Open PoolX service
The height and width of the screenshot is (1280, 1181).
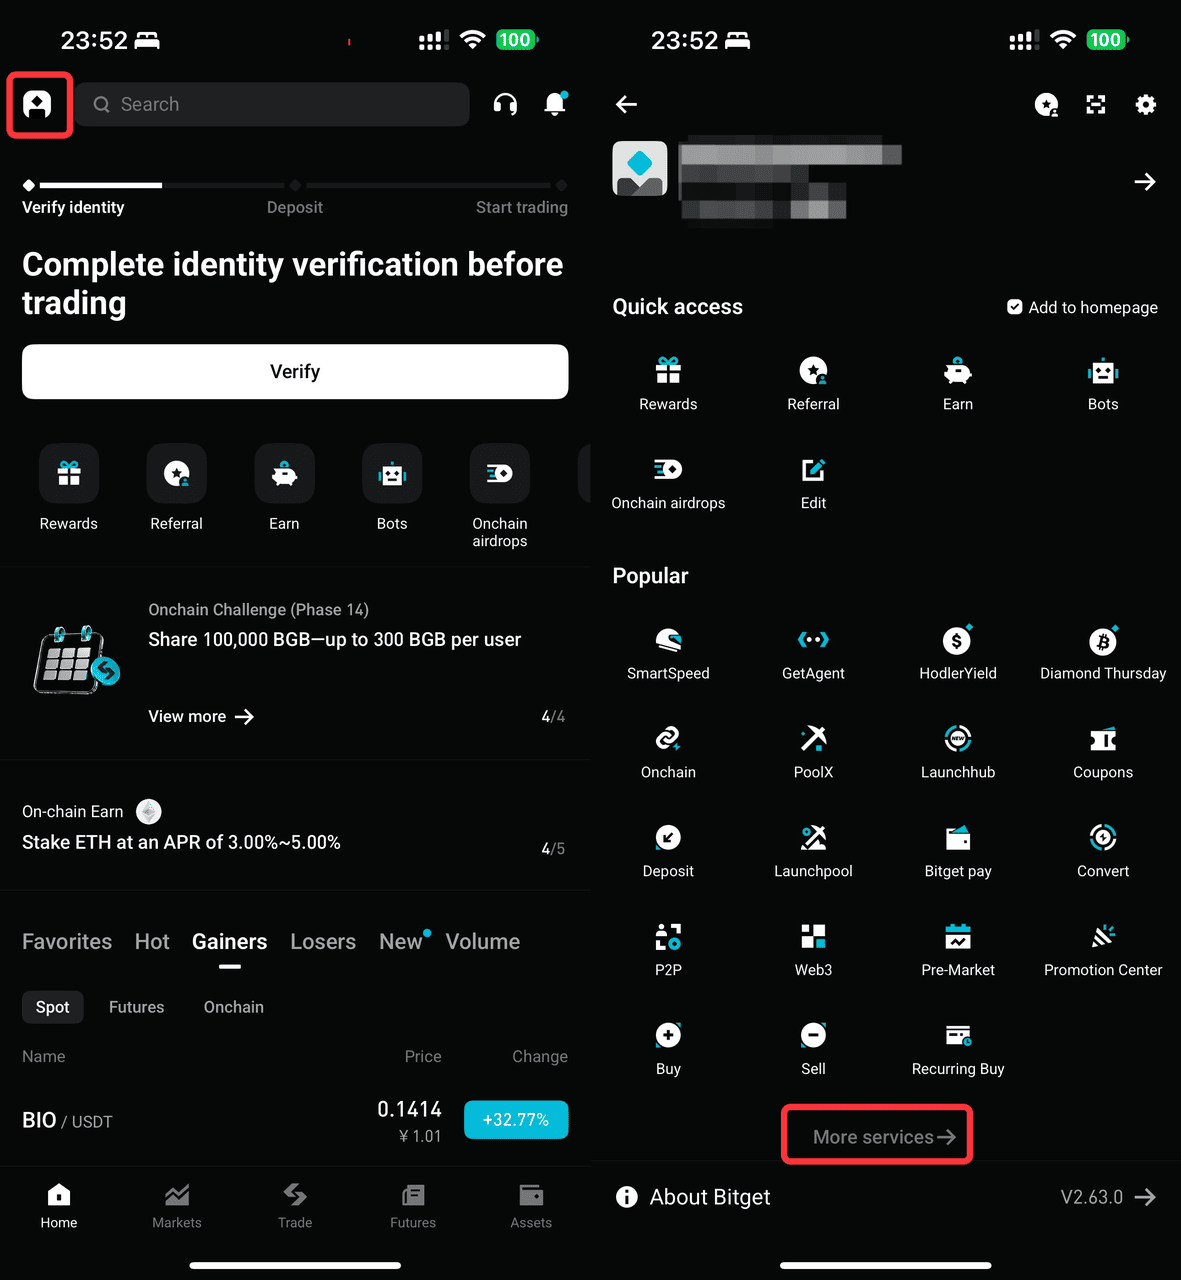tap(814, 751)
